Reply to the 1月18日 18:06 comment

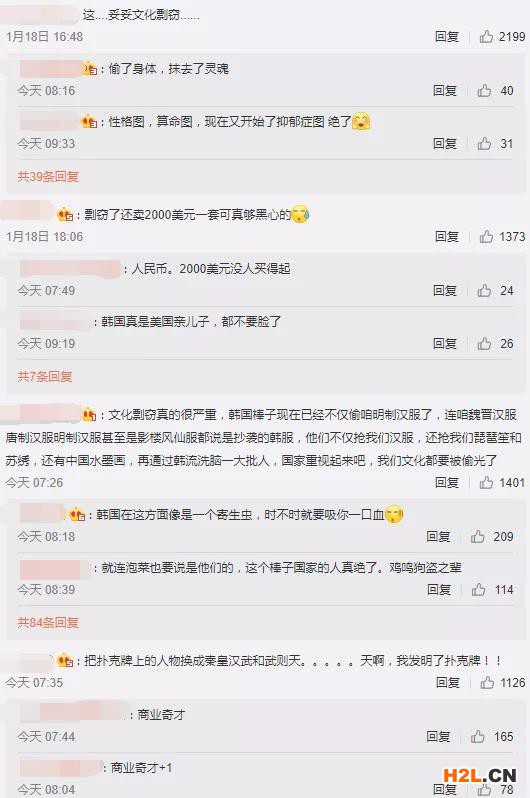(x=447, y=236)
